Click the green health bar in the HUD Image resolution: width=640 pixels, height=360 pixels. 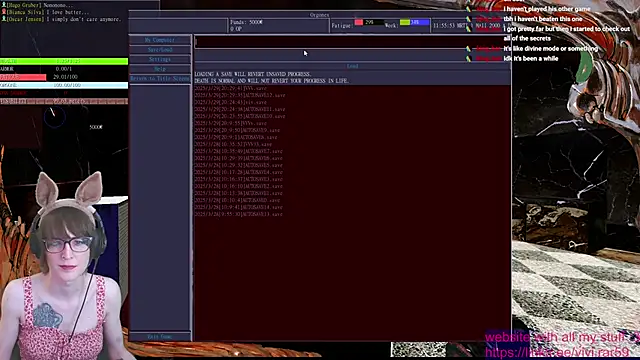coord(64,61)
